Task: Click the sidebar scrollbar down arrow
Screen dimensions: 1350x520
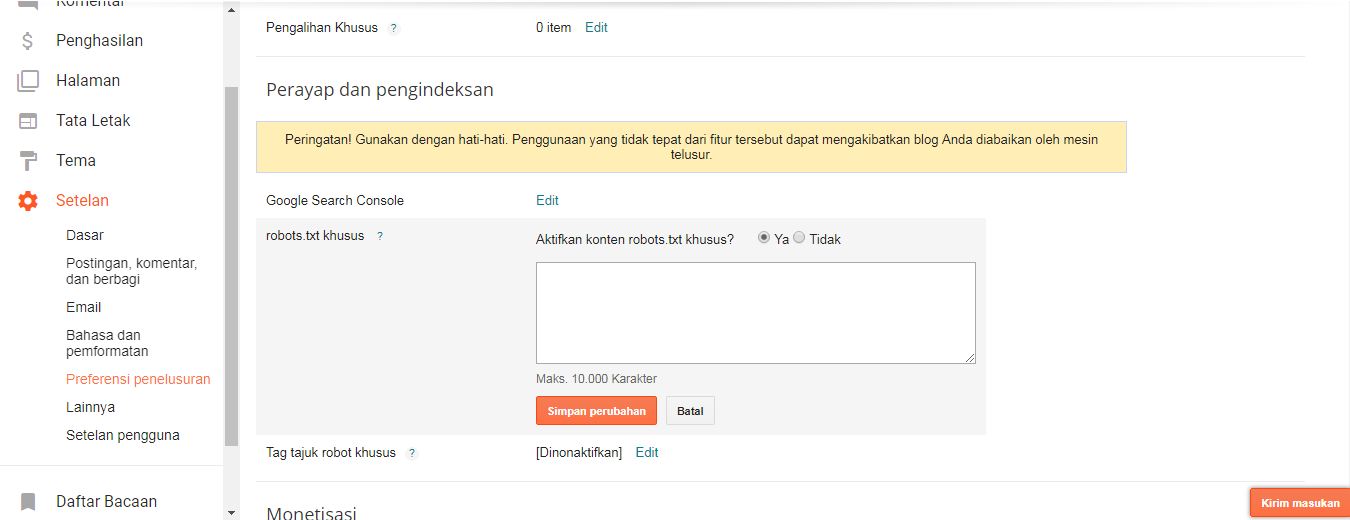Action: coord(232,512)
